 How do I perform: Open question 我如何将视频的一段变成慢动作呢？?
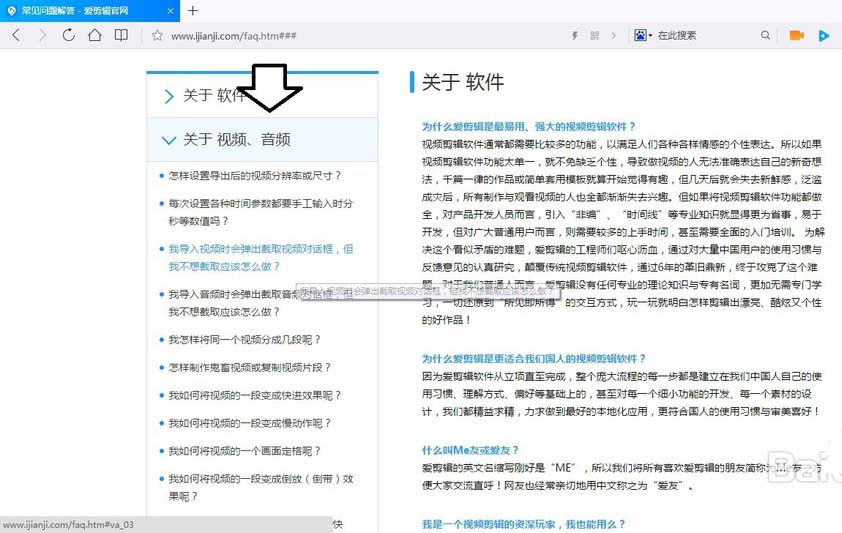250,424
